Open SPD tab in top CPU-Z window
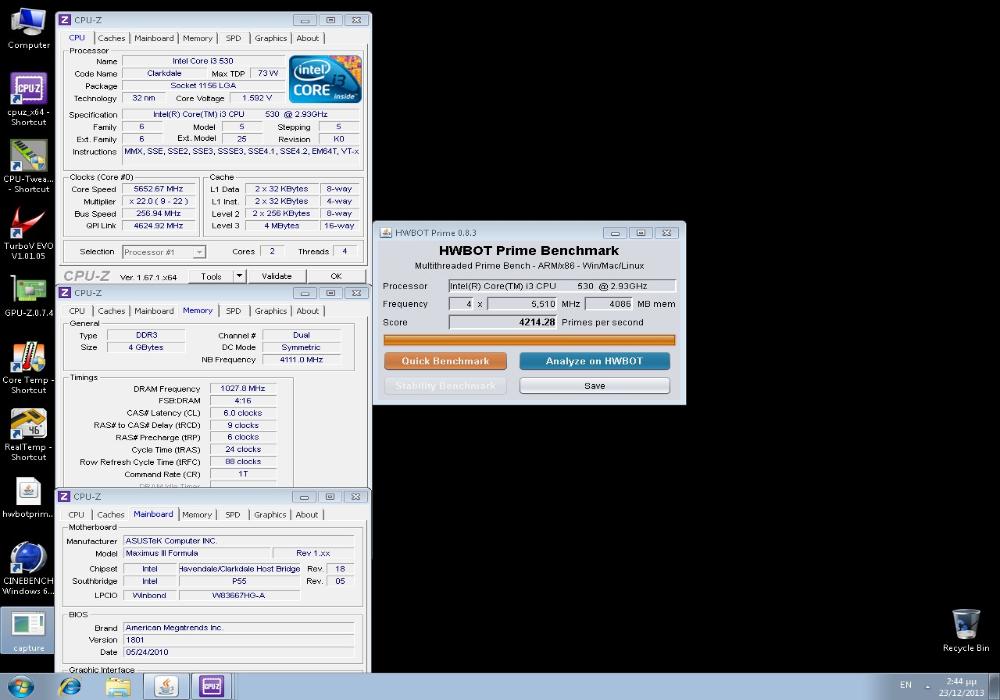This screenshot has width=1000, height=700. coord(233,38)
